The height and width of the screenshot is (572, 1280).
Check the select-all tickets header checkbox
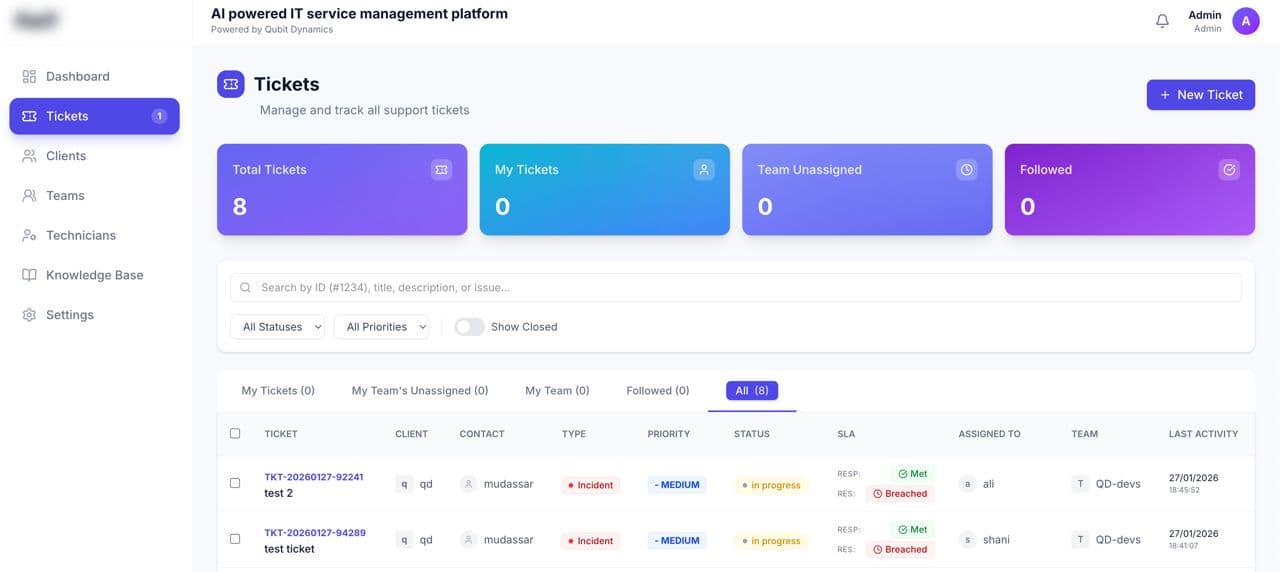[235, 434]
